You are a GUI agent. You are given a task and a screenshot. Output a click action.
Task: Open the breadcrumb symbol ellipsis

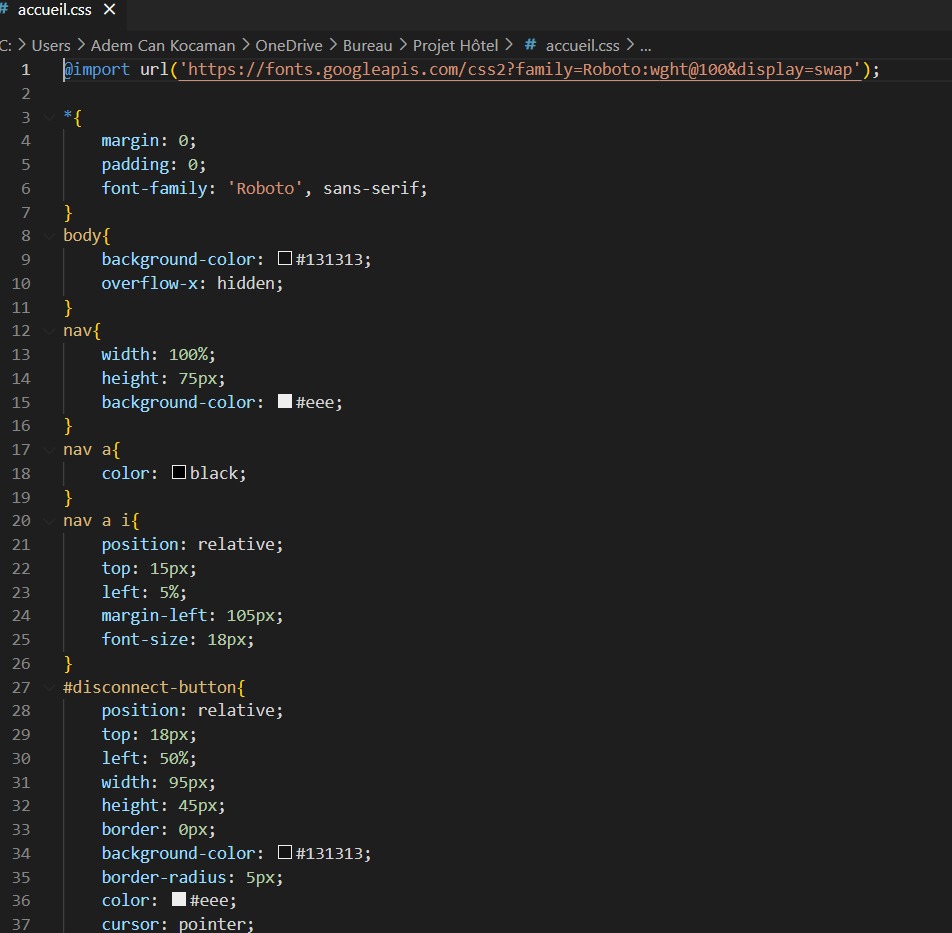tap(645, 45)
